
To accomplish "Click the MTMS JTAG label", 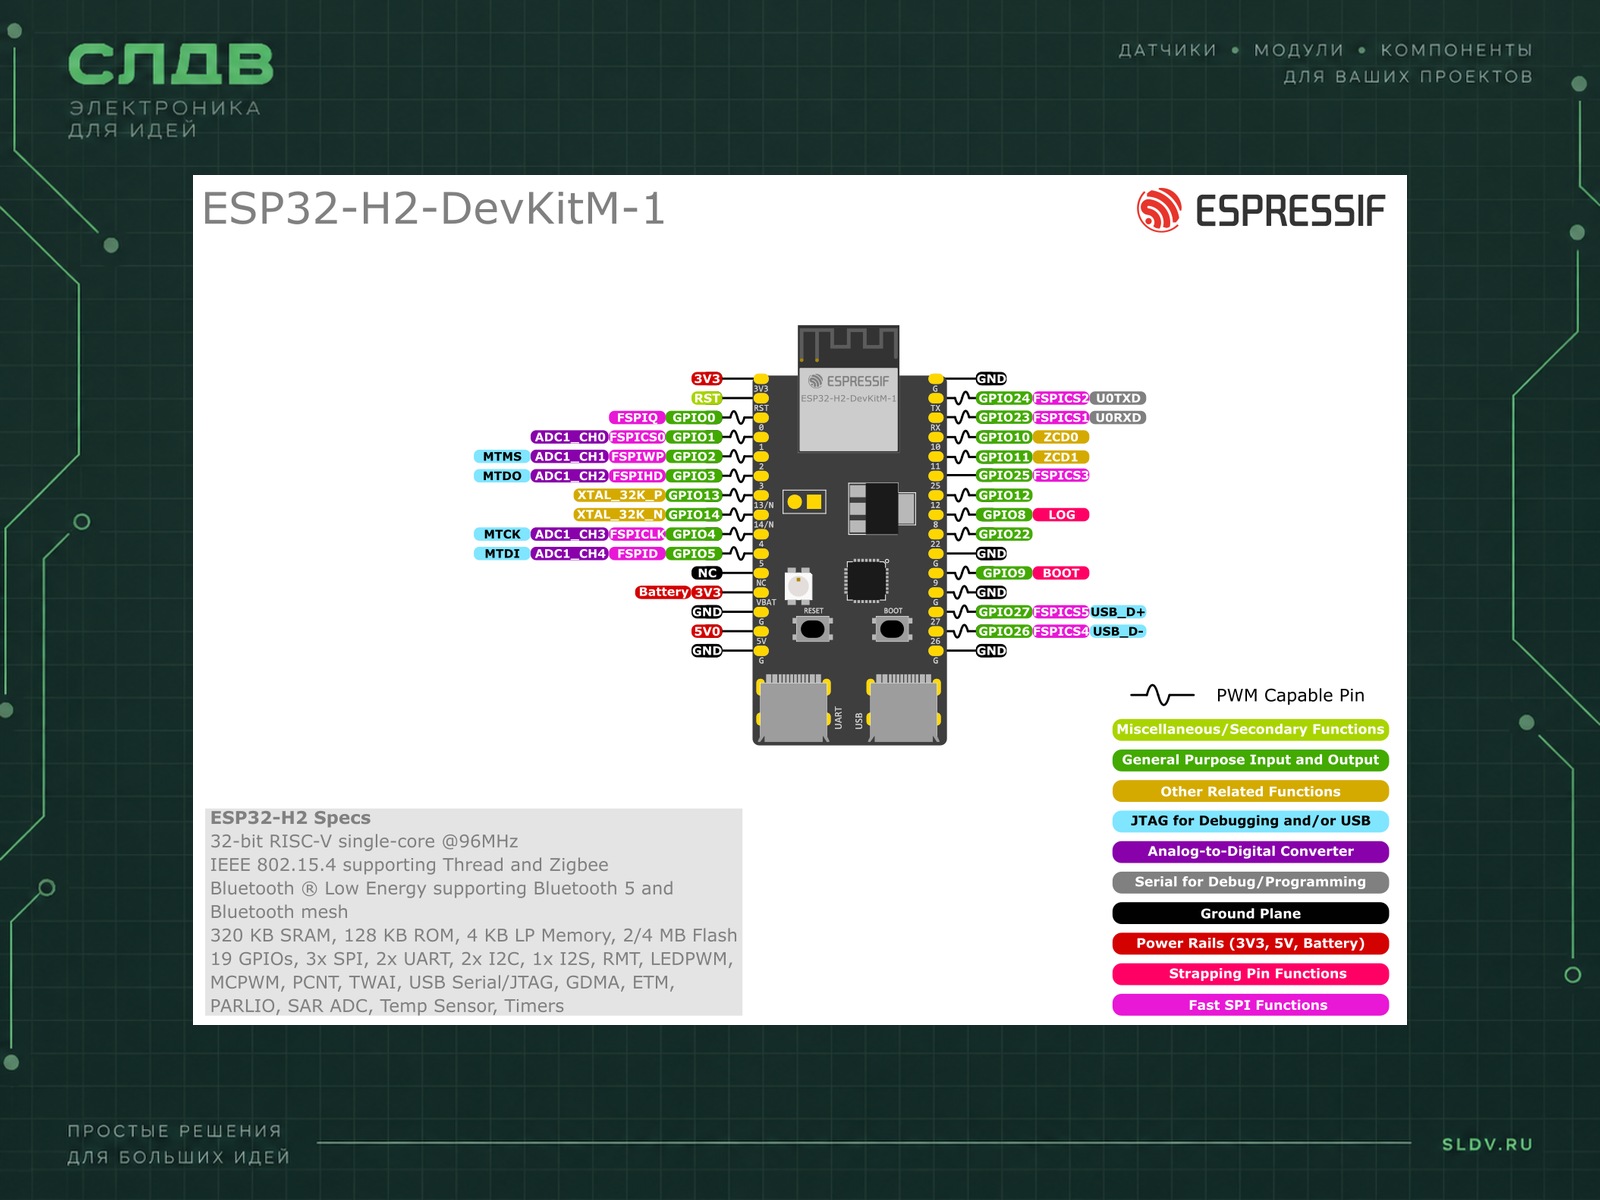I will 502,457.
